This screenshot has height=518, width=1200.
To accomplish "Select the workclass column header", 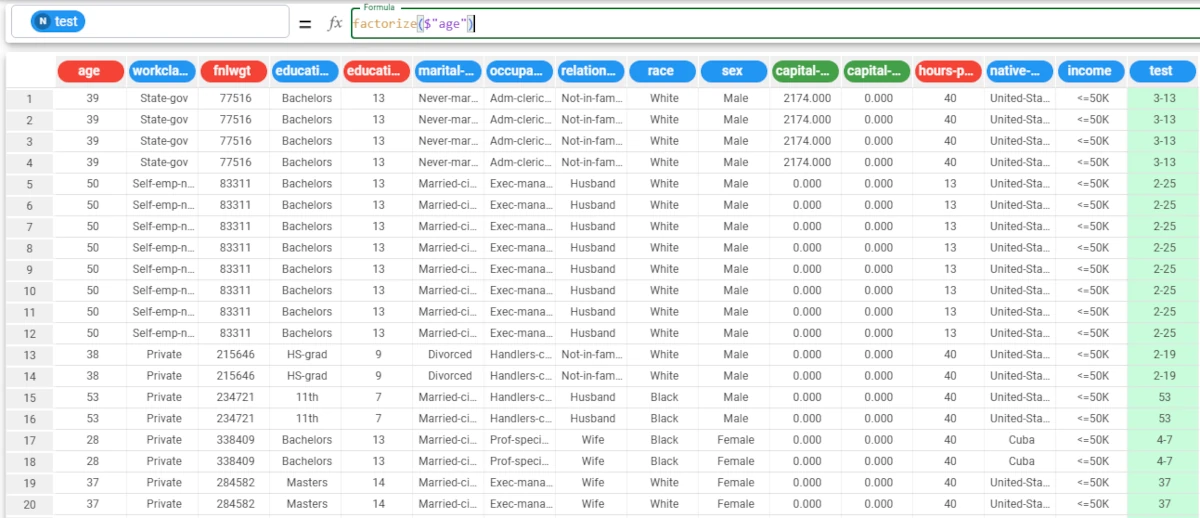I will 162,71.
